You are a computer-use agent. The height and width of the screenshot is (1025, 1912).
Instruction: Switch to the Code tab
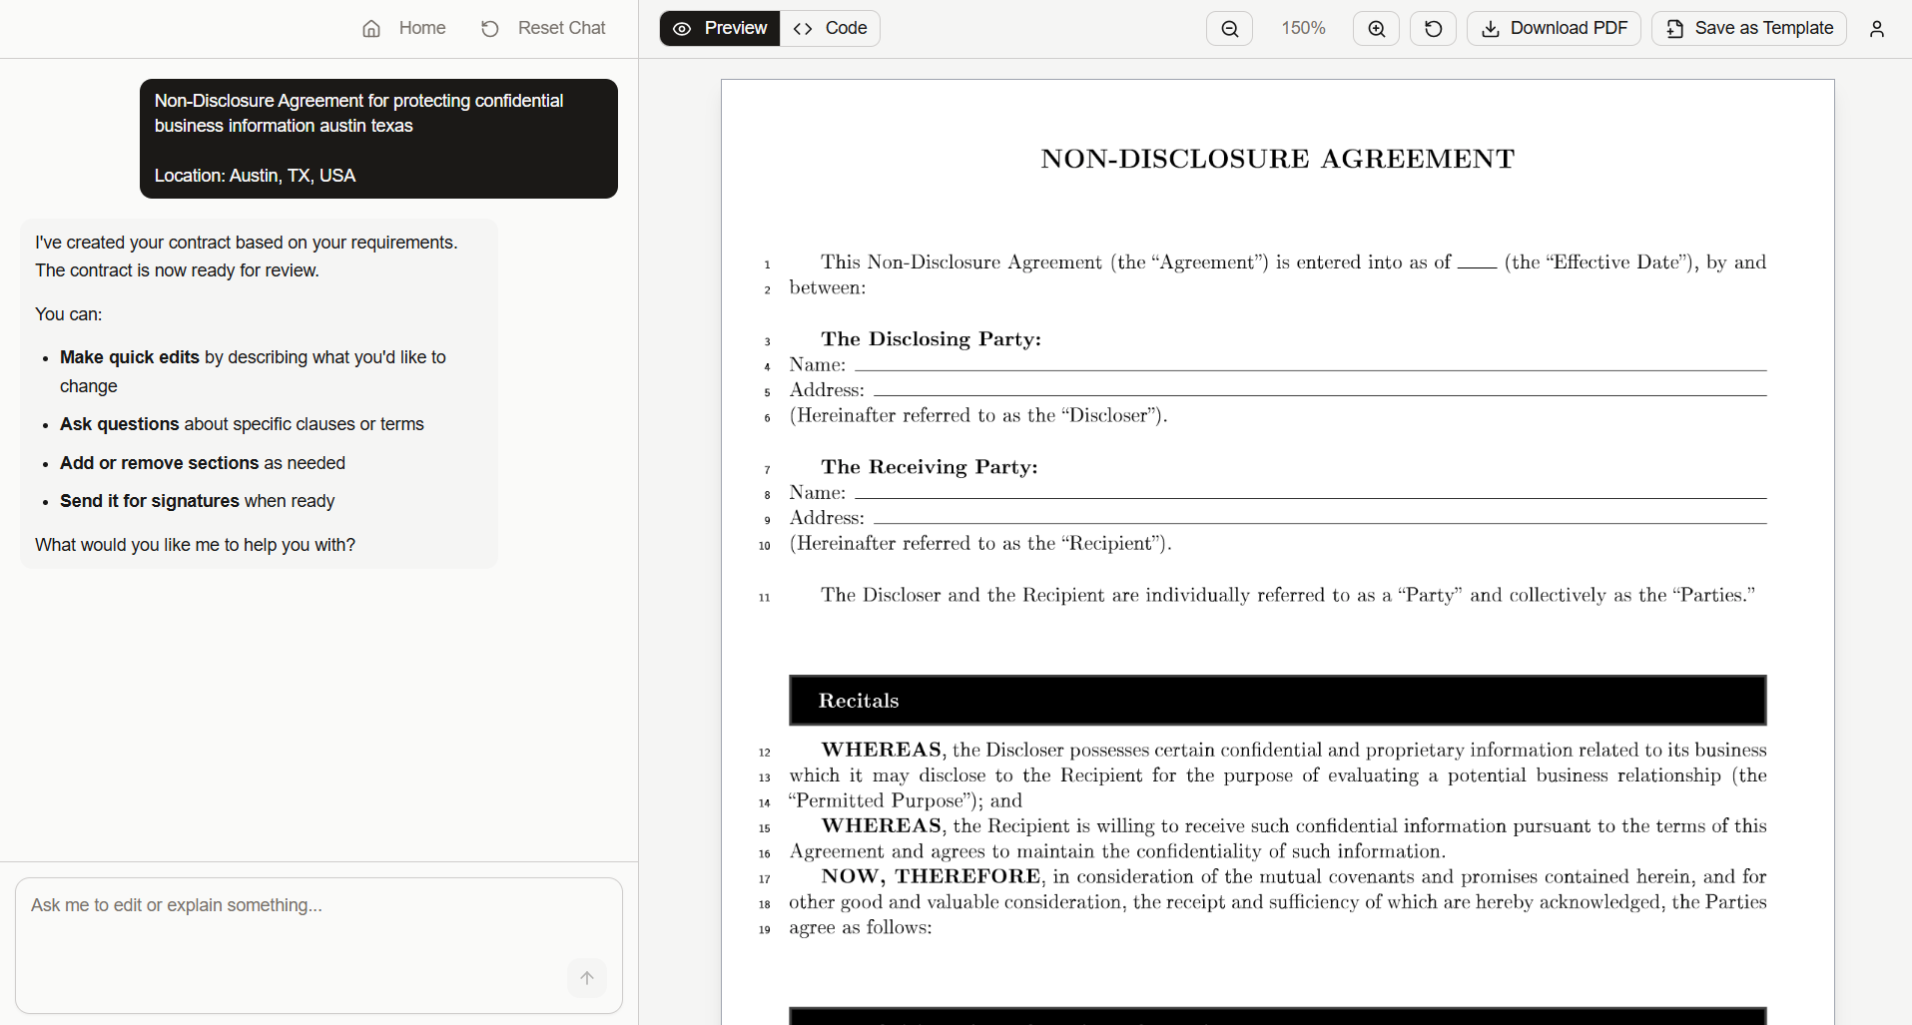(830, 28)
